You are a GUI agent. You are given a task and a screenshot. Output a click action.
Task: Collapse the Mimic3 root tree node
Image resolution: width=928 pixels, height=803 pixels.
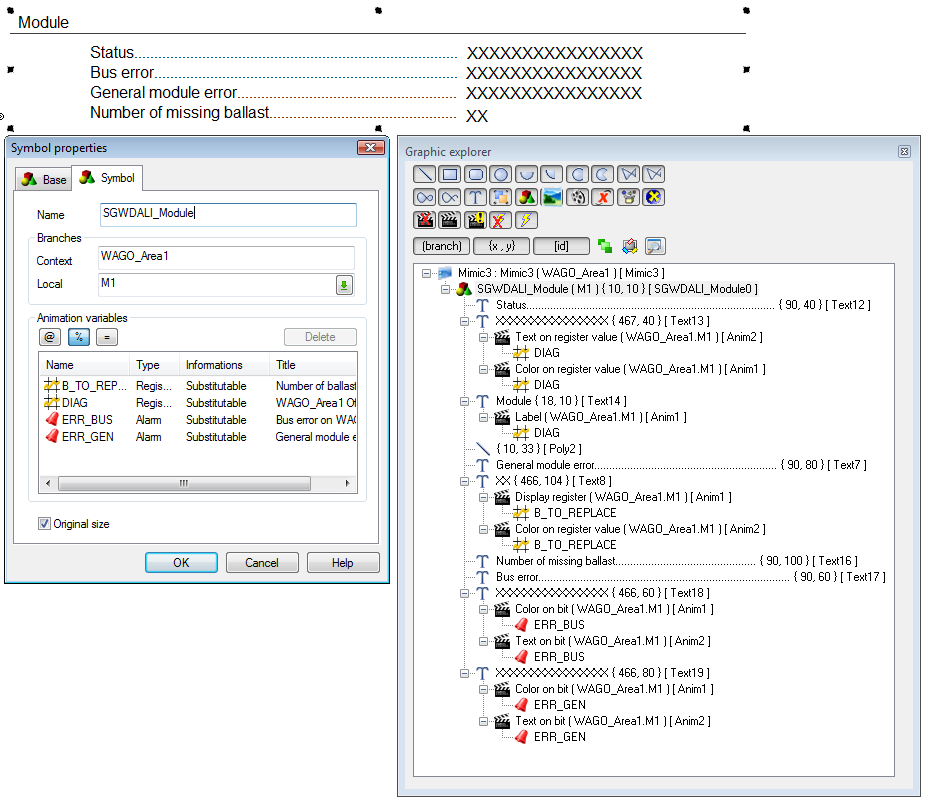click(x=427, y=273)
